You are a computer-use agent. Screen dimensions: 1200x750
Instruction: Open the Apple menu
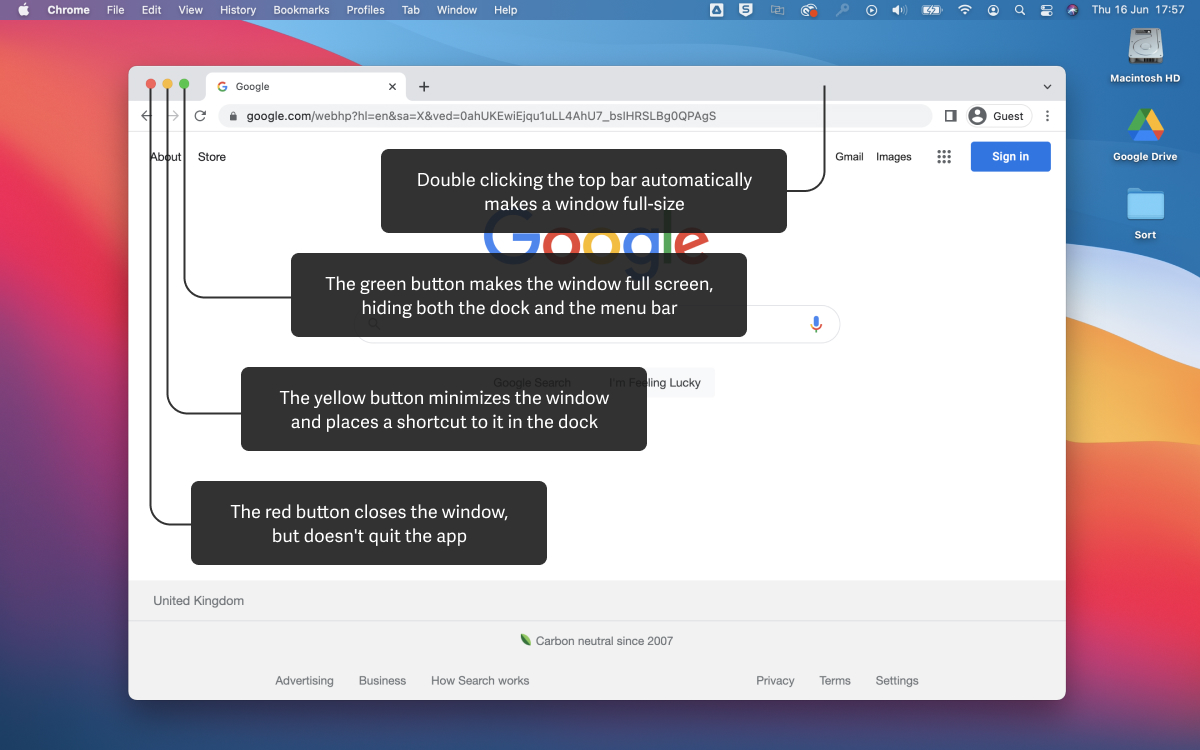point(24,10)
